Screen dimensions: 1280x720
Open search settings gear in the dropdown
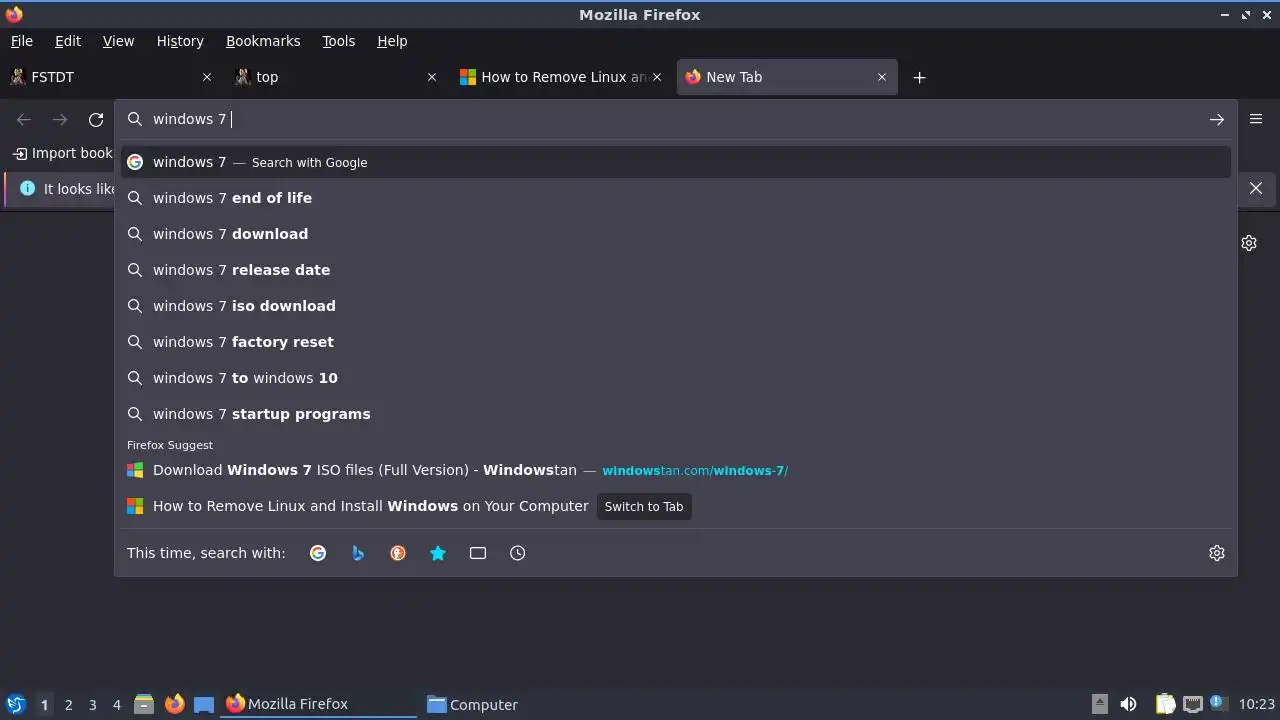tap(1217, 553)
